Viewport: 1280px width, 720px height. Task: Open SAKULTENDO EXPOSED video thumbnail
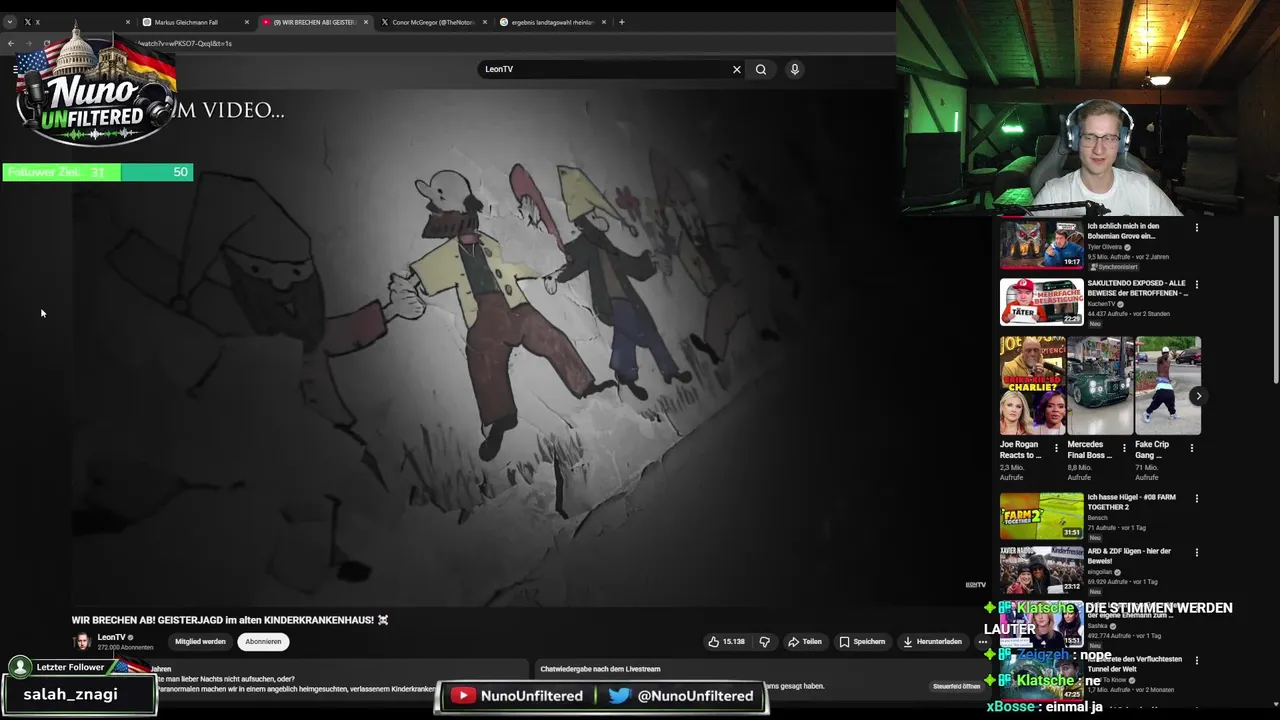click(x=1041, y=301)
